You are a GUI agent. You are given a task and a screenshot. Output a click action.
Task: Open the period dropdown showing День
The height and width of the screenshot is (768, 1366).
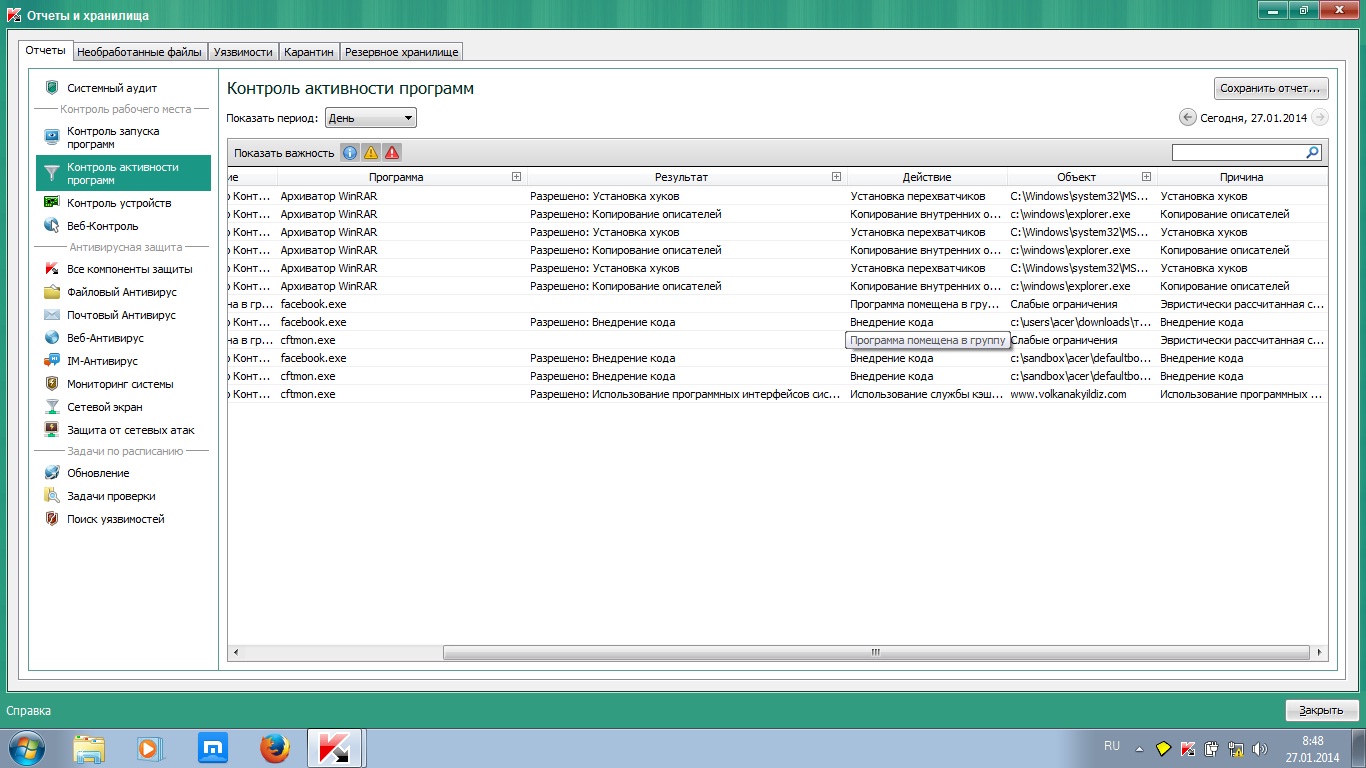[371, 118]
